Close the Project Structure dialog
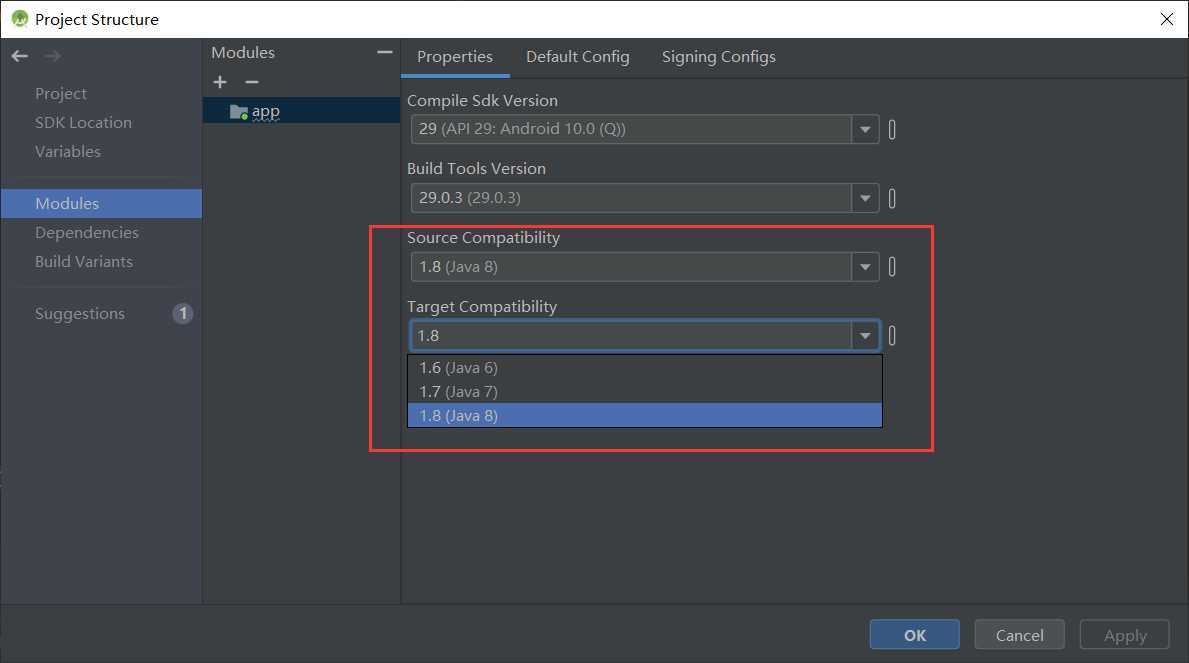The width and height of the screenshot is (1189, 663). (x=1167, y=19)
